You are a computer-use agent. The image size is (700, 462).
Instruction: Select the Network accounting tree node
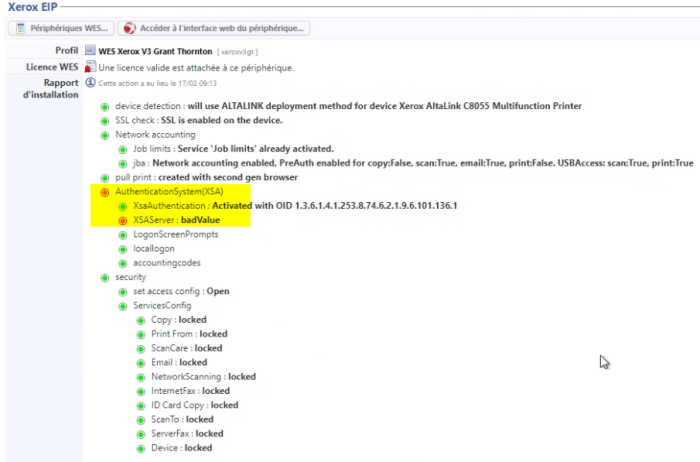pos(155,134)
